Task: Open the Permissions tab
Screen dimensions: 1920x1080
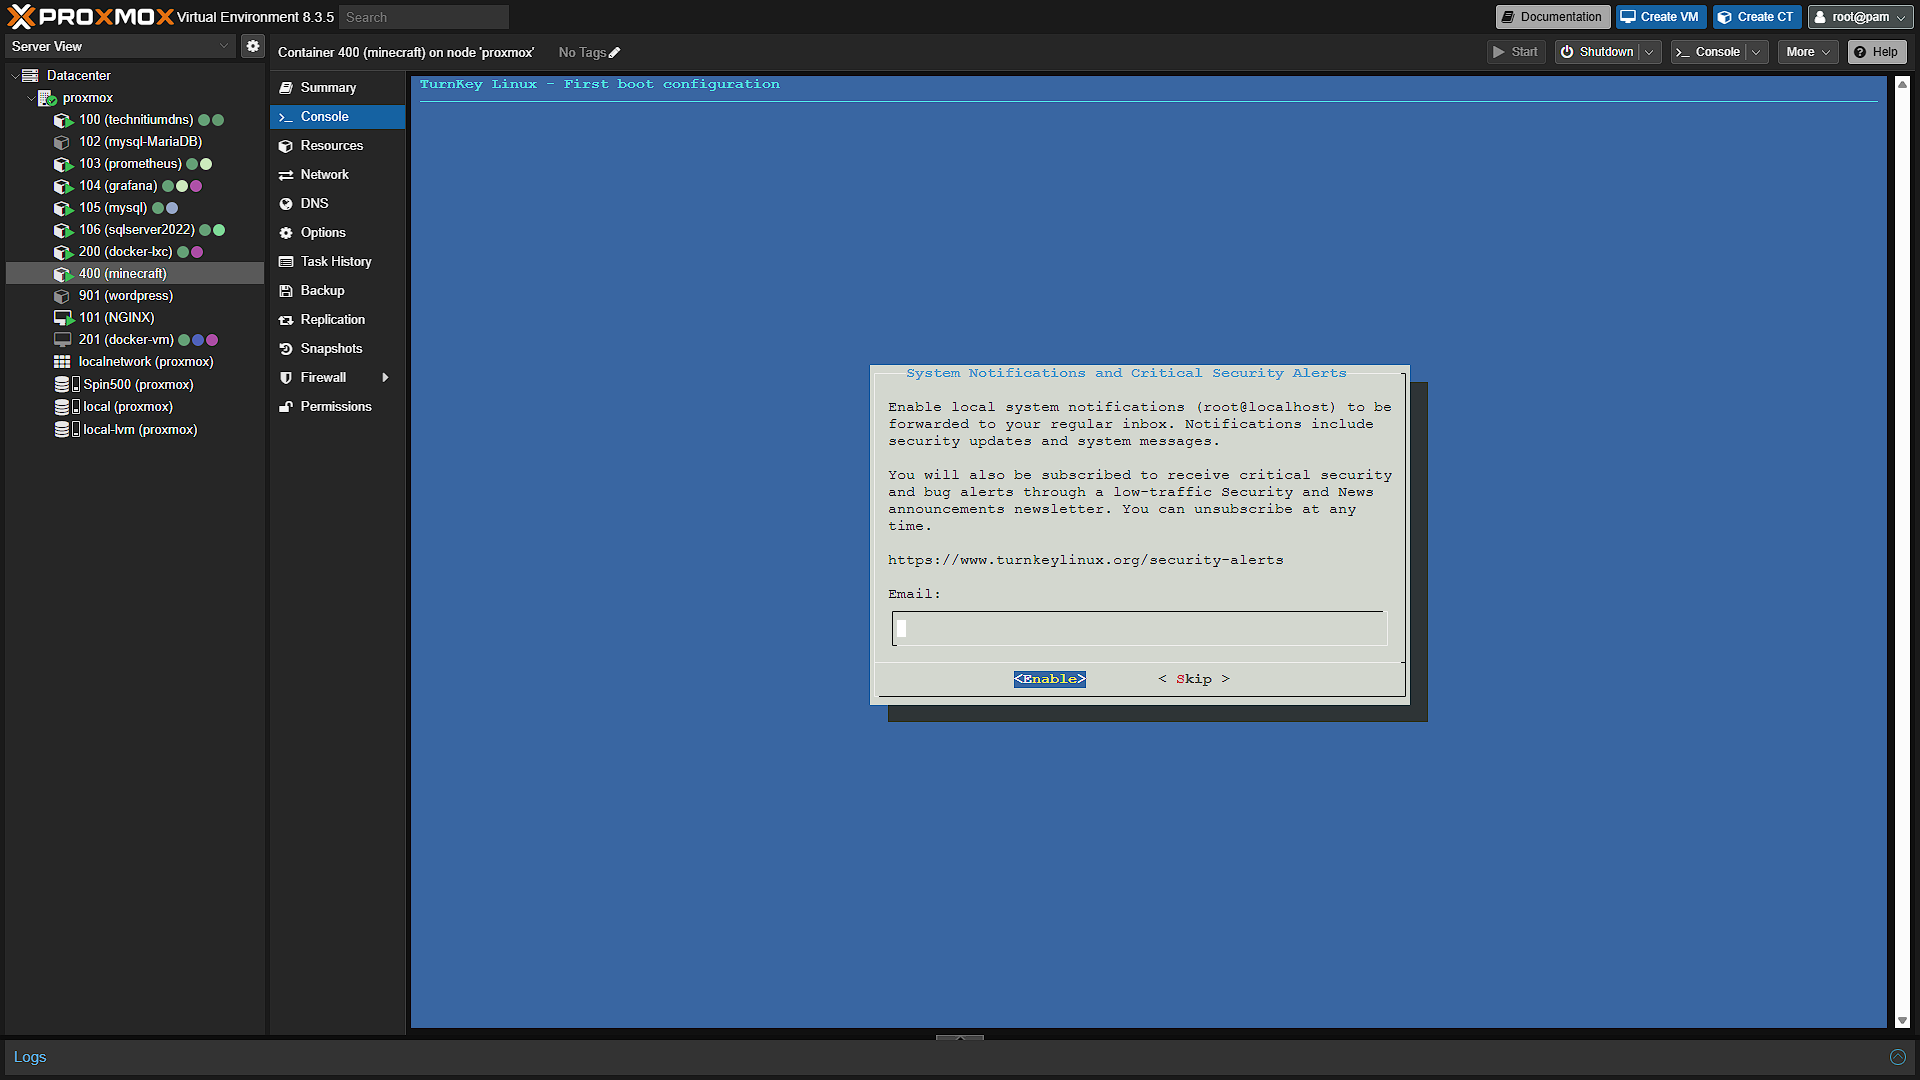Action: pyautogui.click(x=337, y=406)
